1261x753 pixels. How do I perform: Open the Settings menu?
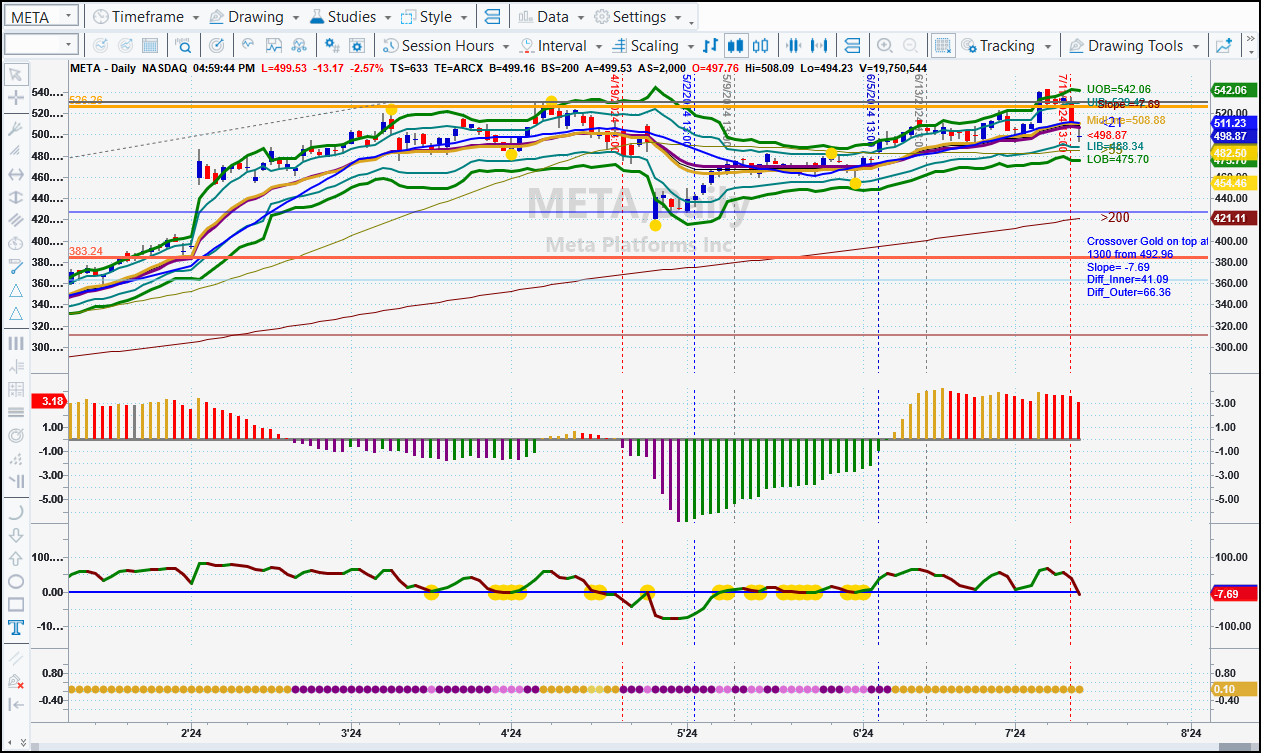pos(638,17)
